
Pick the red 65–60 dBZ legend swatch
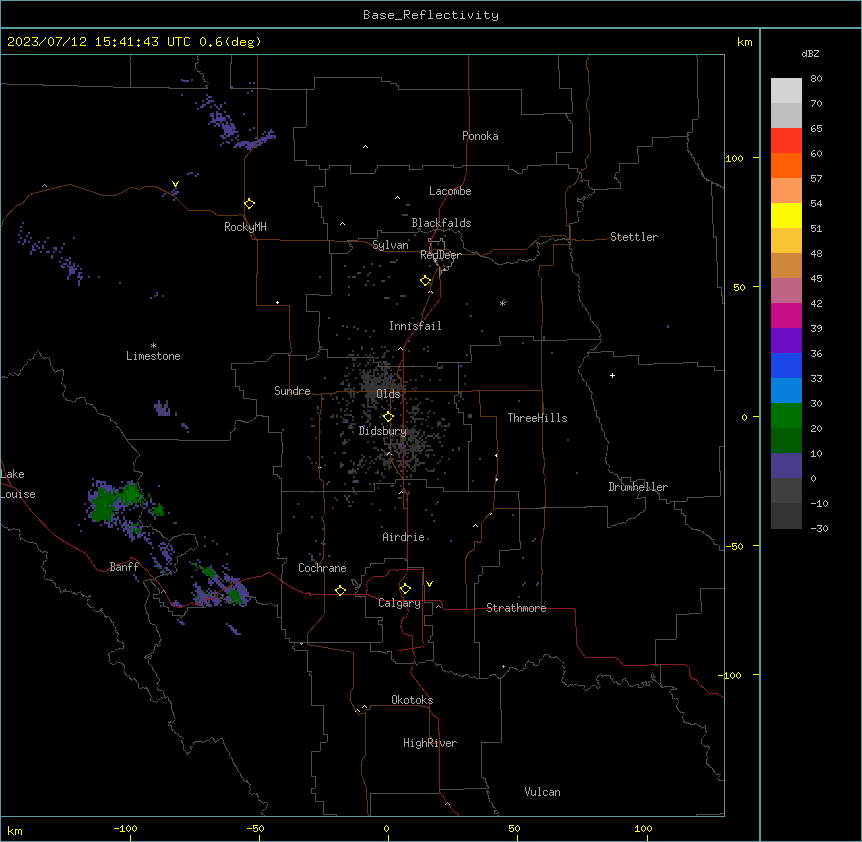point(786,141)
